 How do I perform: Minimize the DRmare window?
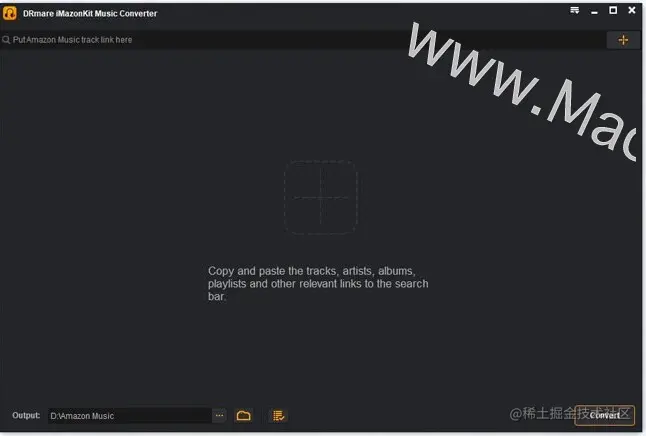pyautogui.click(x=594, y=12)
